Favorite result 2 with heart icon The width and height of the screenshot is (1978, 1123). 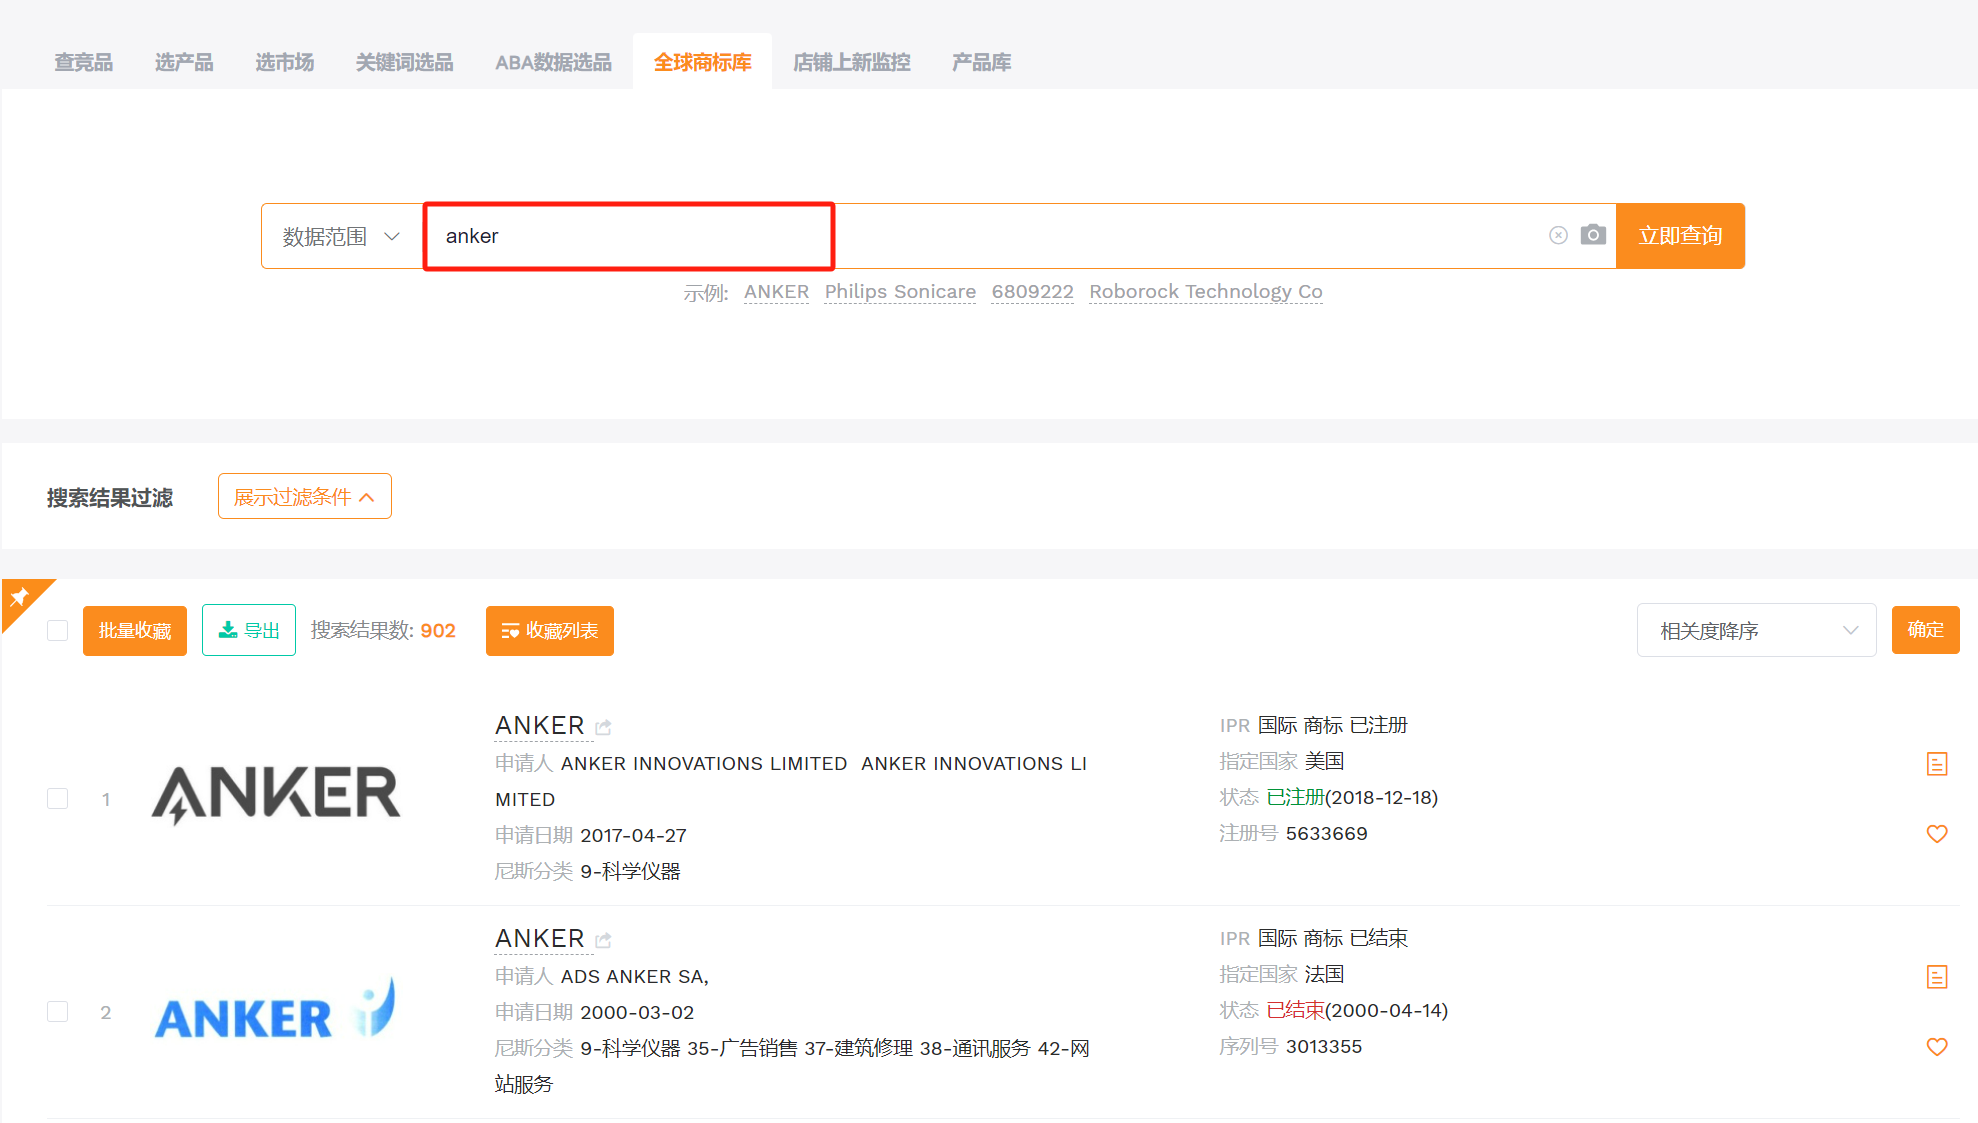click(x=1937, y=1047)
